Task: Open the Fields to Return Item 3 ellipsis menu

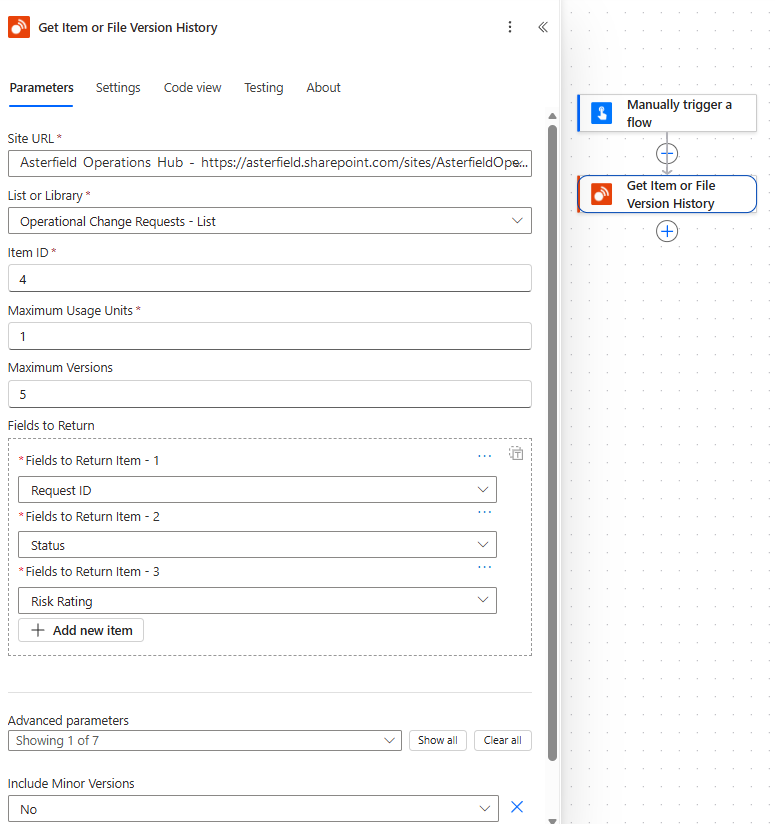Action: pyautogui.click(x=484, y=567)
